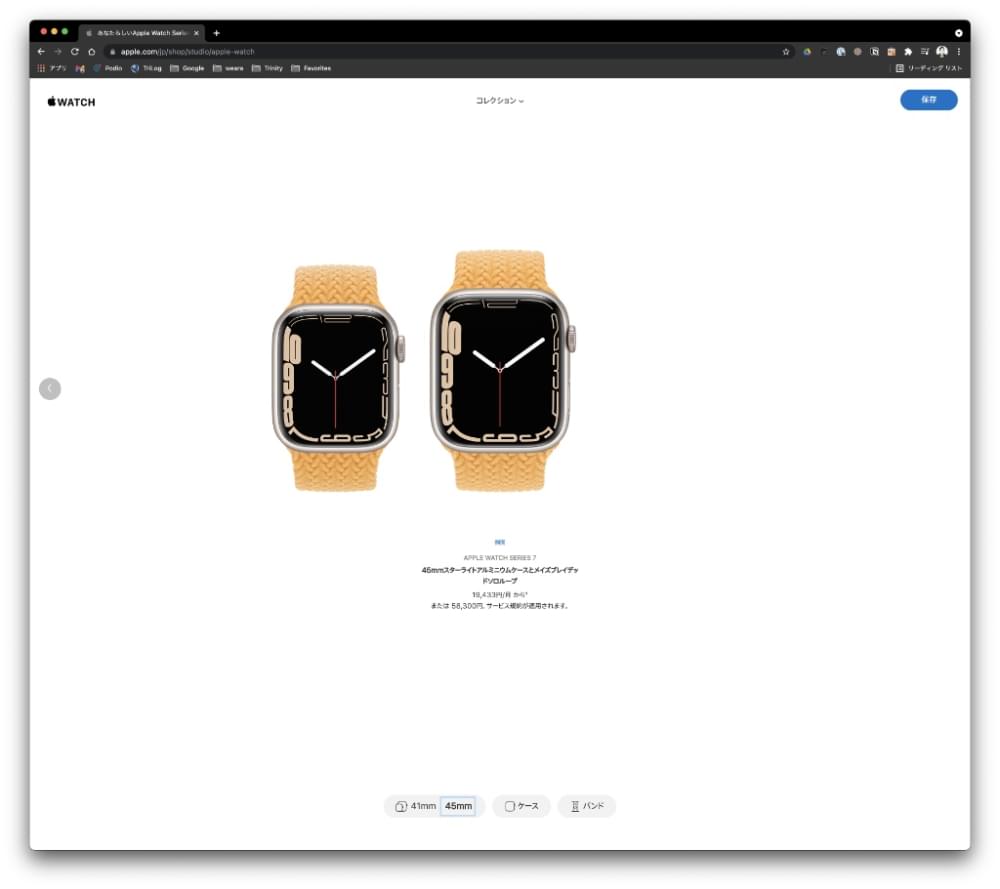Select the 45mm size option
Viewport: 1000px width, 889px height.
(459, 806)
